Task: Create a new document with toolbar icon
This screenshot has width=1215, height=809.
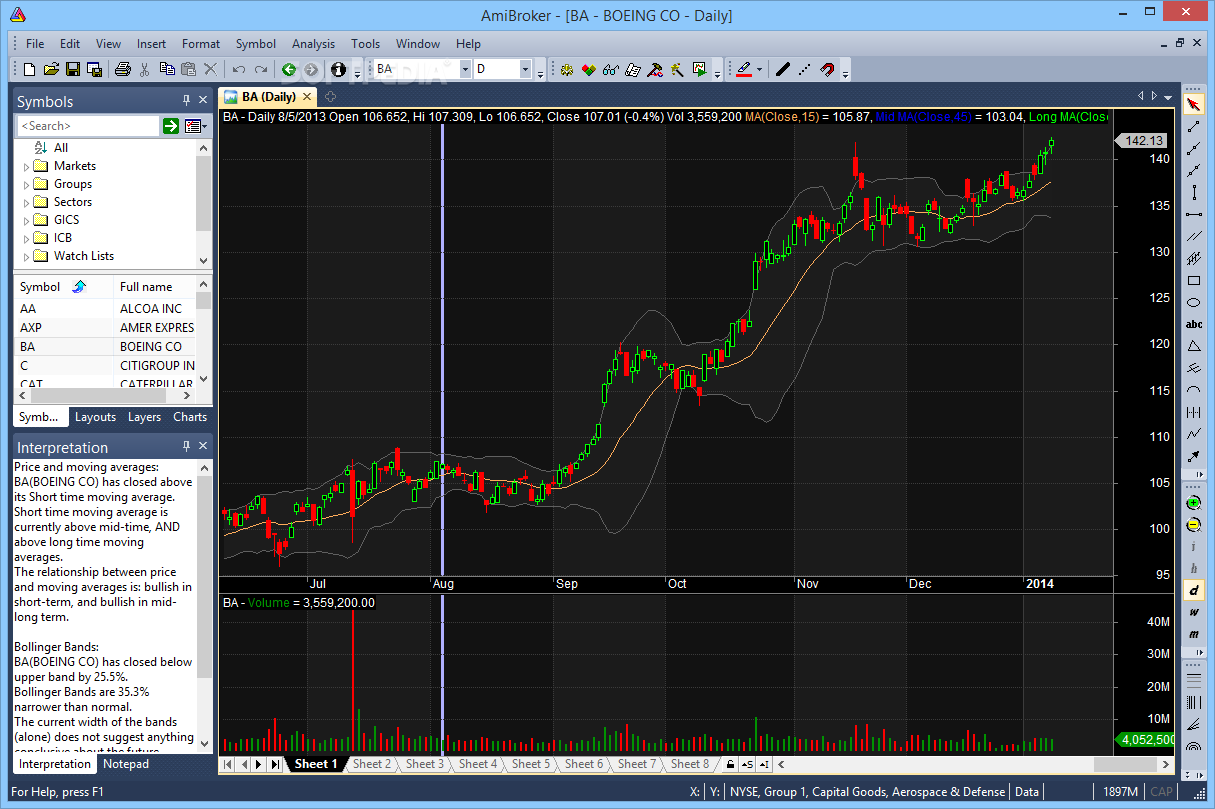Action: 29,70
